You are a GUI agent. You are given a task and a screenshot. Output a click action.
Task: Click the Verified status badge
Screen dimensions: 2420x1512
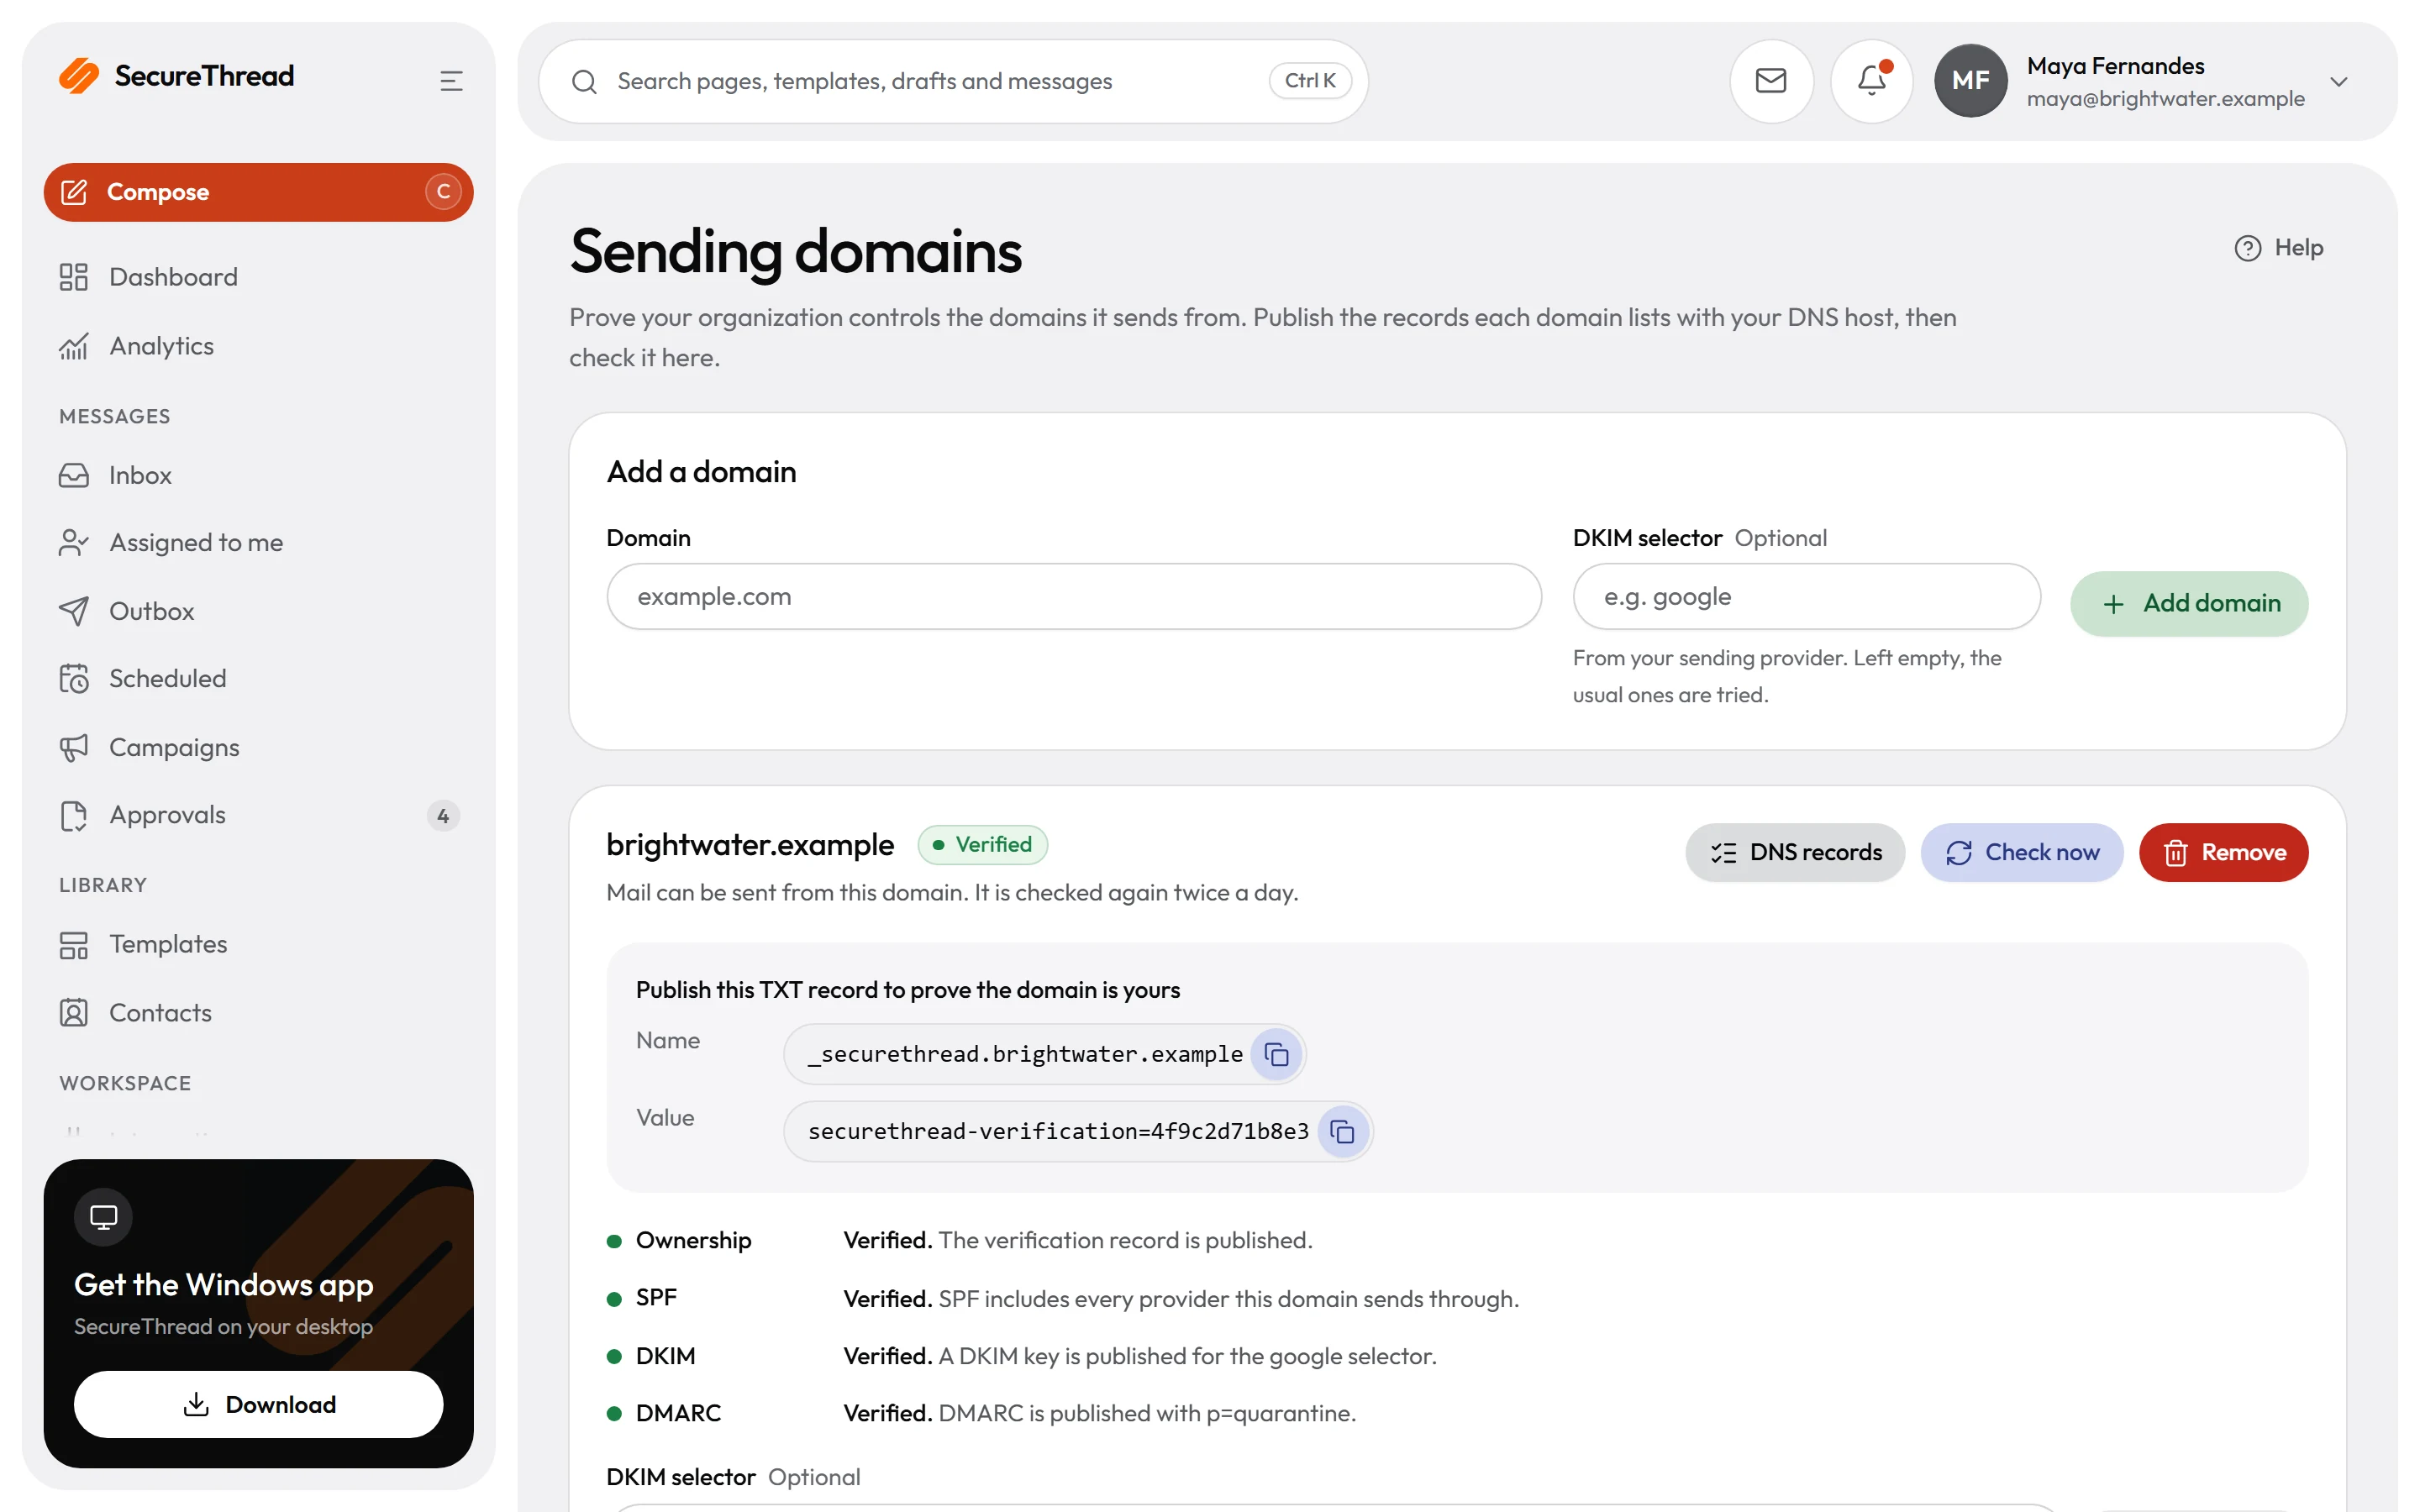tap(982, 845)
